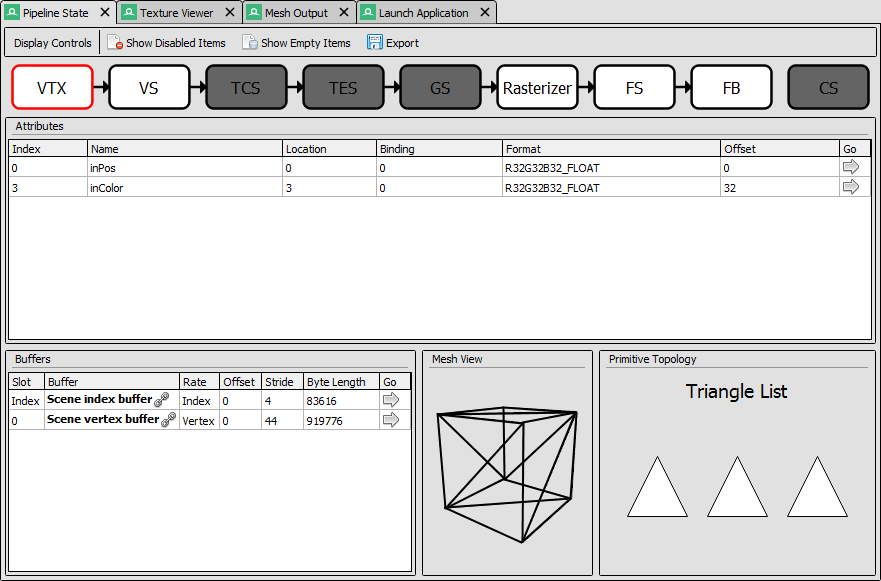Switch to the Mesh Output tab
The width and height of the screenshot is (881, 581).
click(296, 13)
